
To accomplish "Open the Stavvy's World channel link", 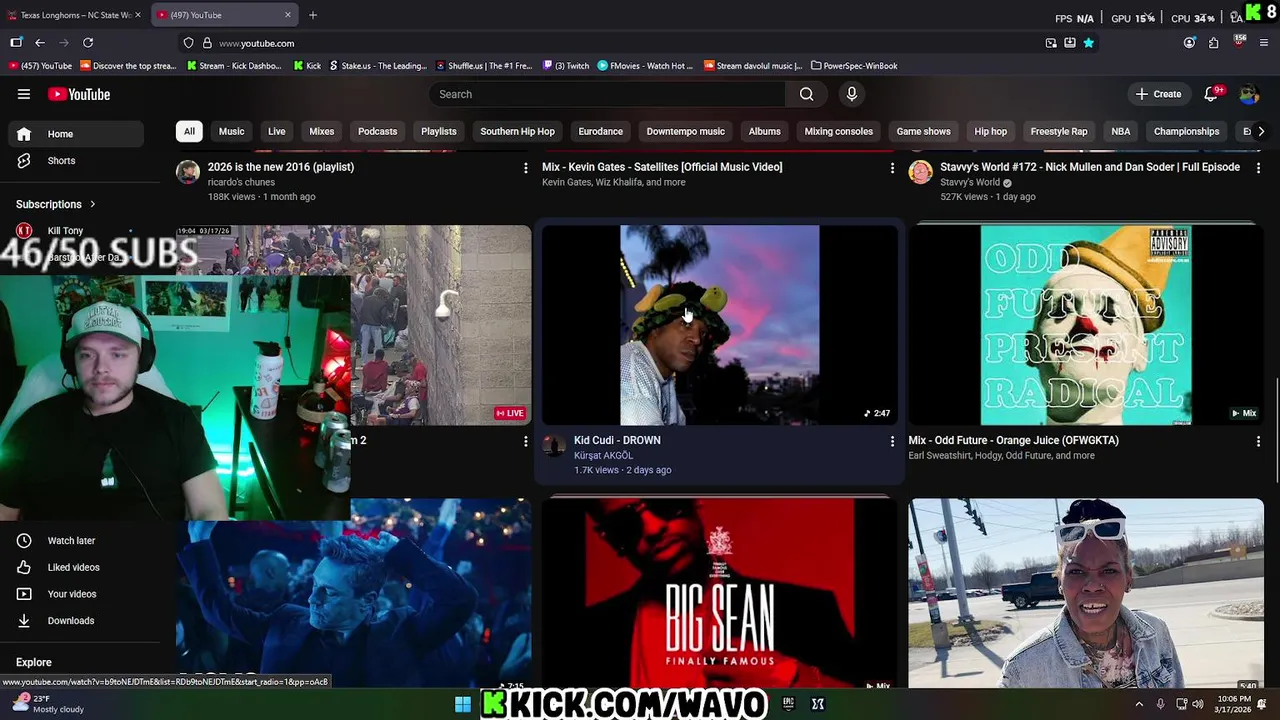I will (970, 182).
